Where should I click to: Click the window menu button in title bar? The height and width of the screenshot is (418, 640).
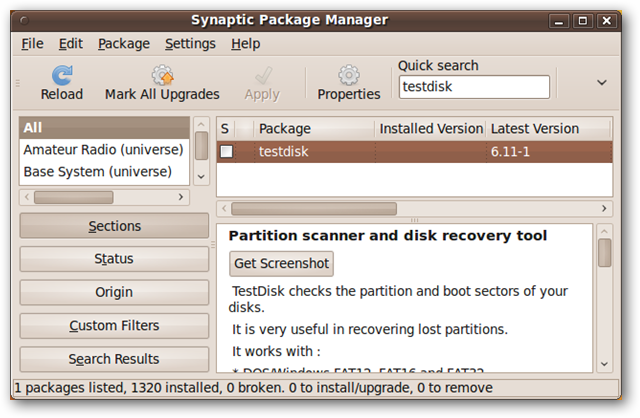(24, 20)
